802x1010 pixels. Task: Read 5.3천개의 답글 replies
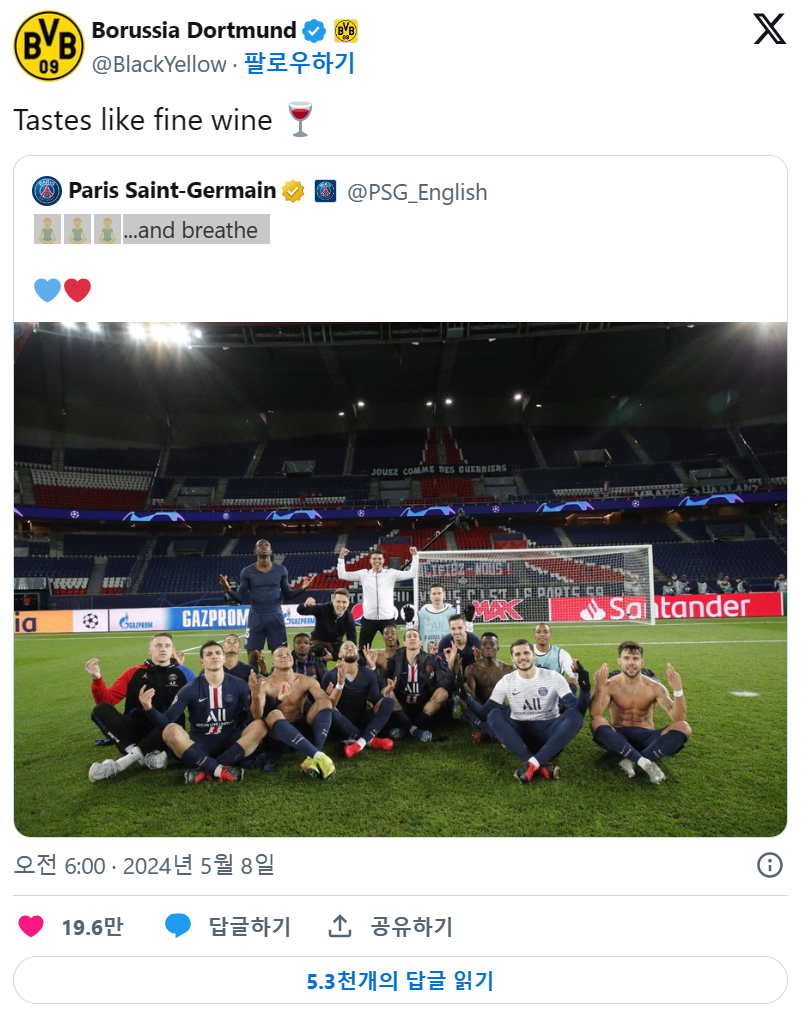(400, 980)
